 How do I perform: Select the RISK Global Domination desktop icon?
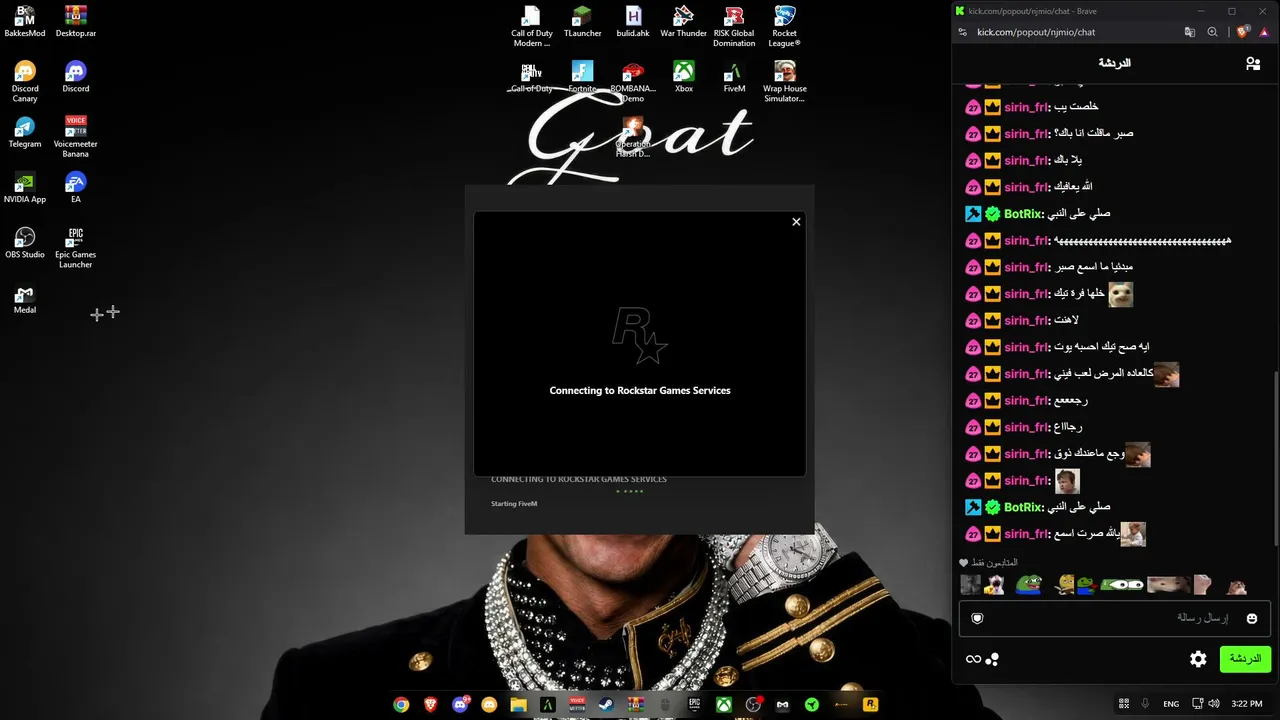734,26
